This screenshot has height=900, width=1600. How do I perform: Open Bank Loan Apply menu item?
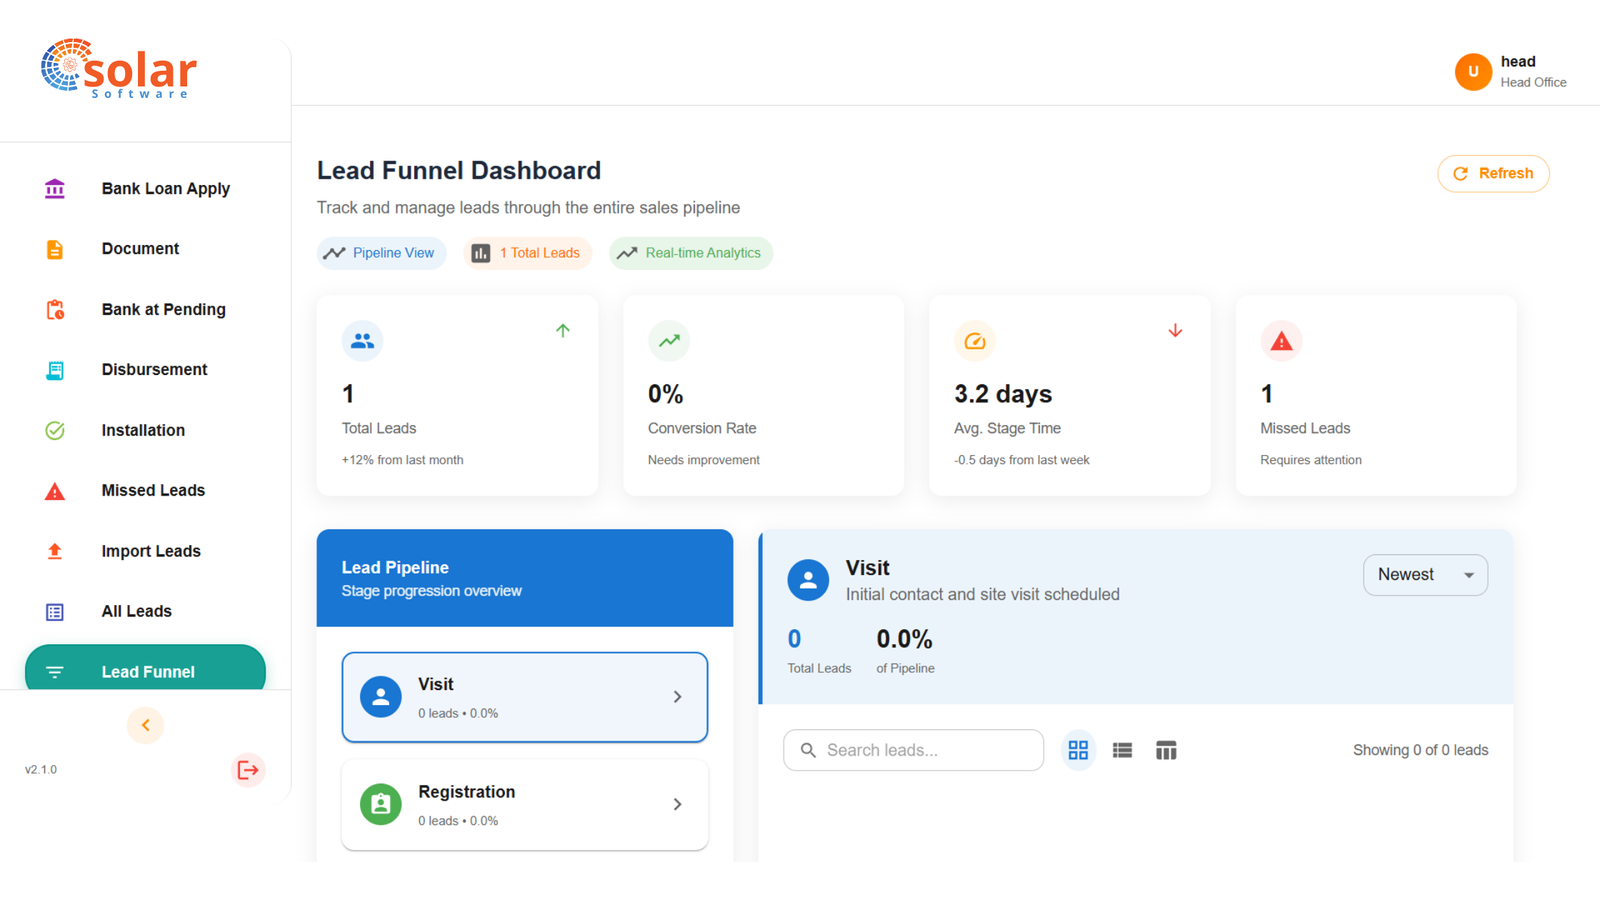point(165,189)
